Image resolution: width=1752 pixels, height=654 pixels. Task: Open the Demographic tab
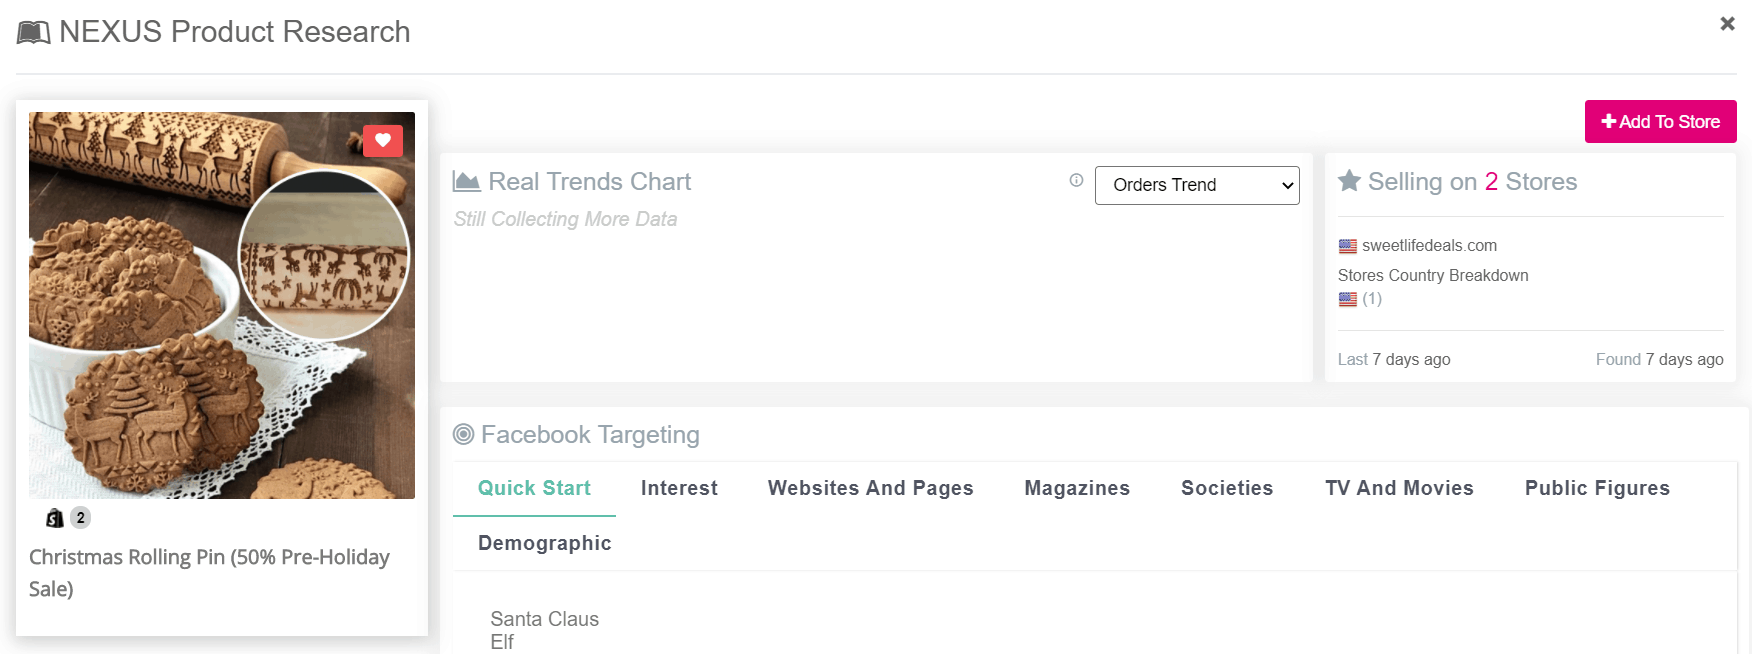tap(545, 542)
